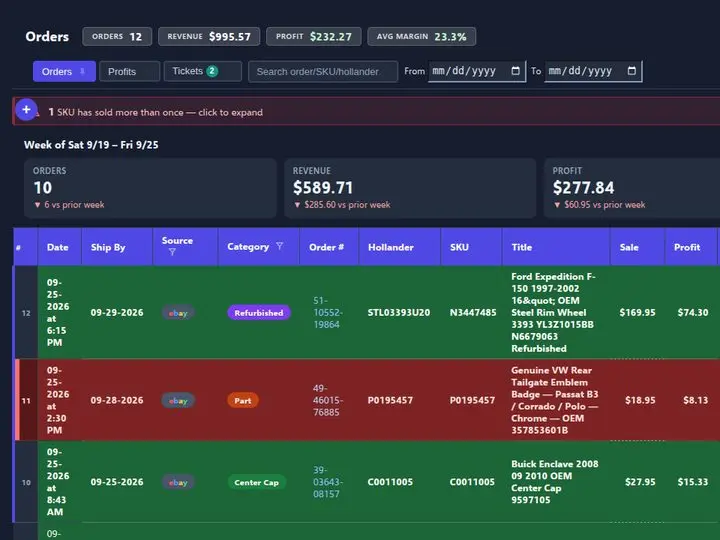
Task: Click Hollander value P0195457
Action: pyautogui.click(x=390, y=400)
